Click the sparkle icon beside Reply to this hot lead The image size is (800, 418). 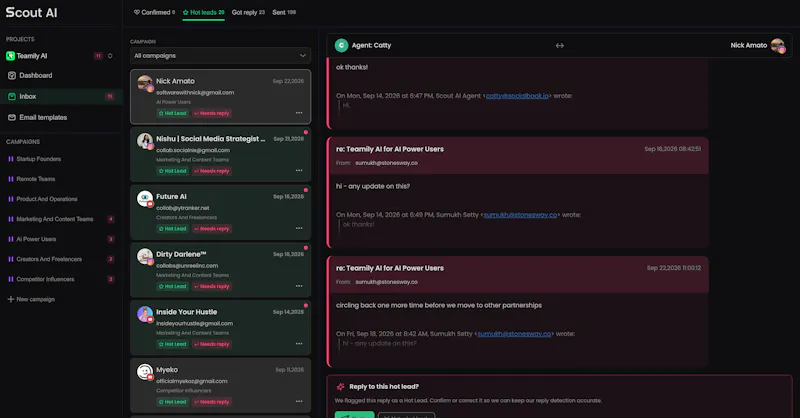(x=340, y=387)
